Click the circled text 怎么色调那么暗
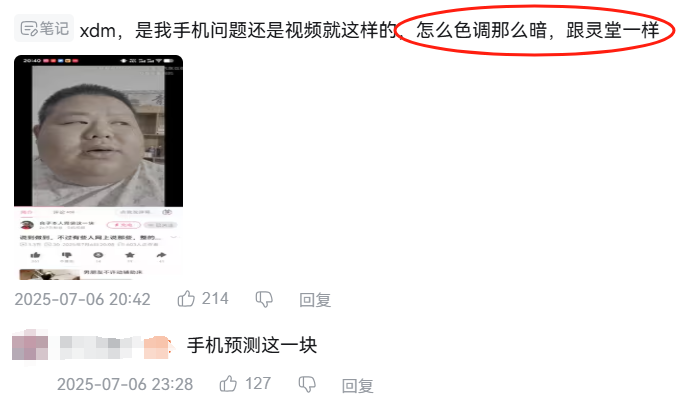Viewport: 690px width, 410px height. coord(481,30)
